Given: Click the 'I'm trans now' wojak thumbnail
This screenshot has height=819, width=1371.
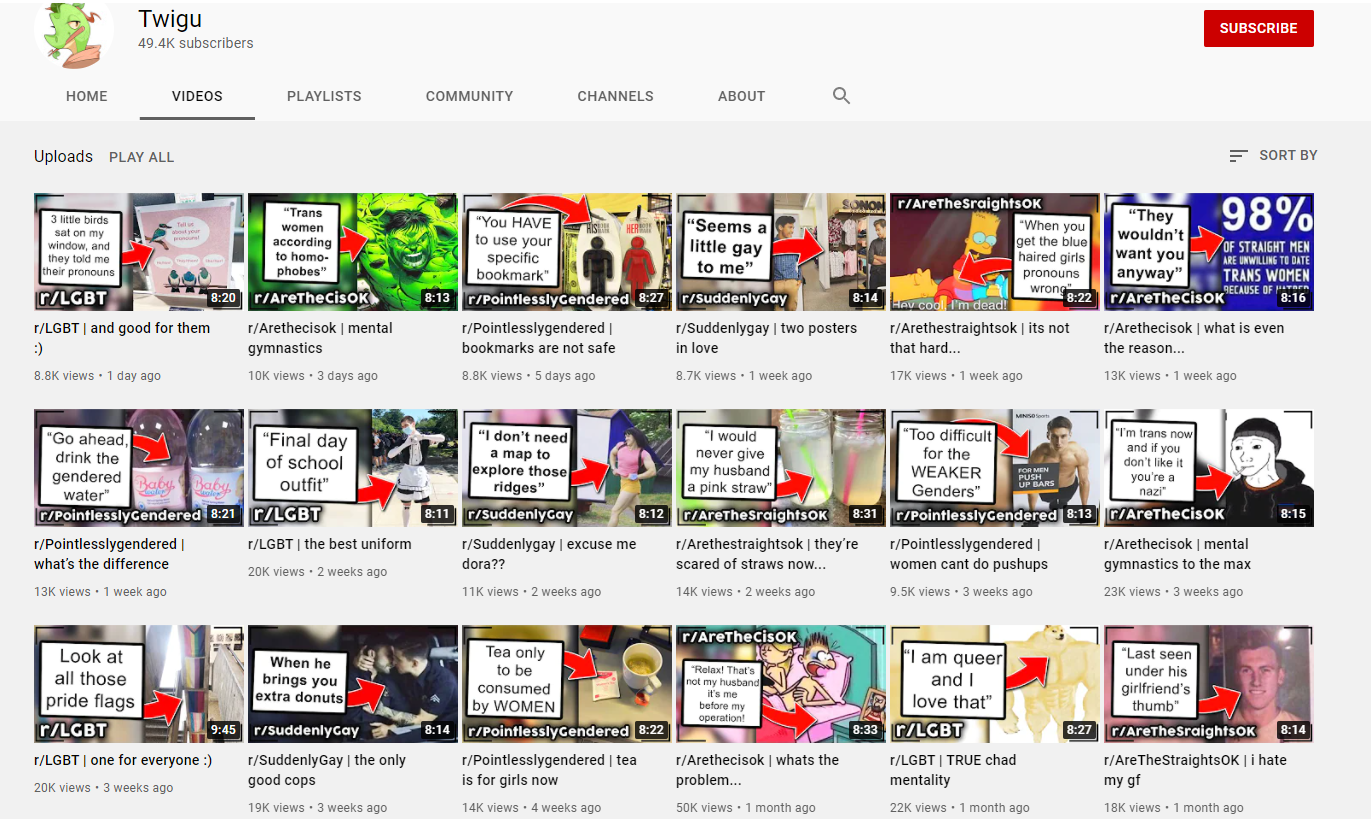Looking at the screenshot, I should pyautogui.click(x=1209, y=468).
